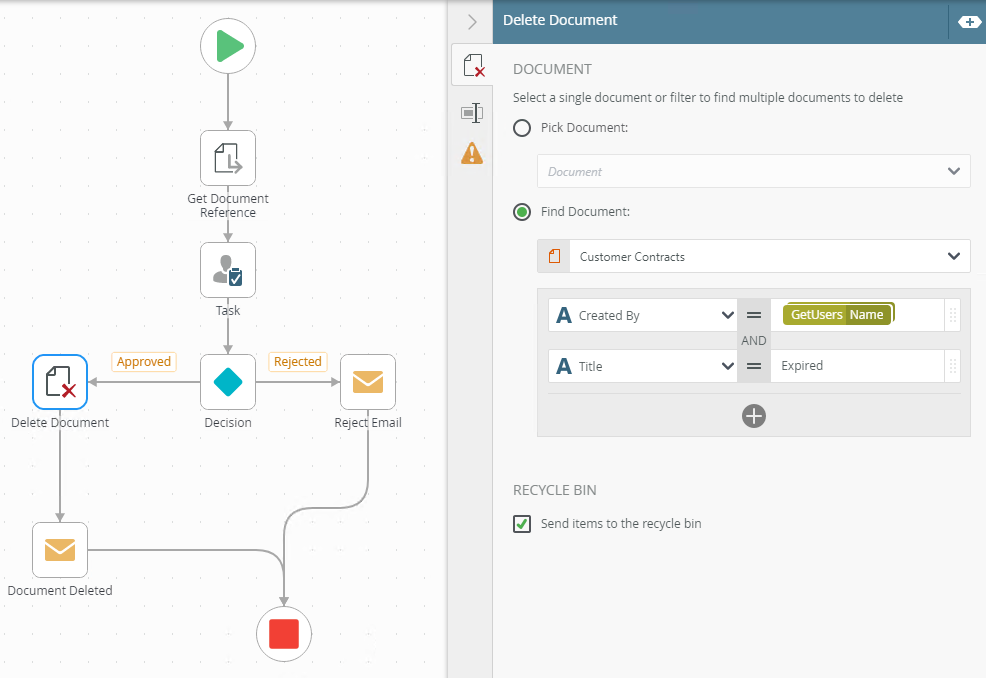Choose the Pick Document radio option

click(522, 128)
